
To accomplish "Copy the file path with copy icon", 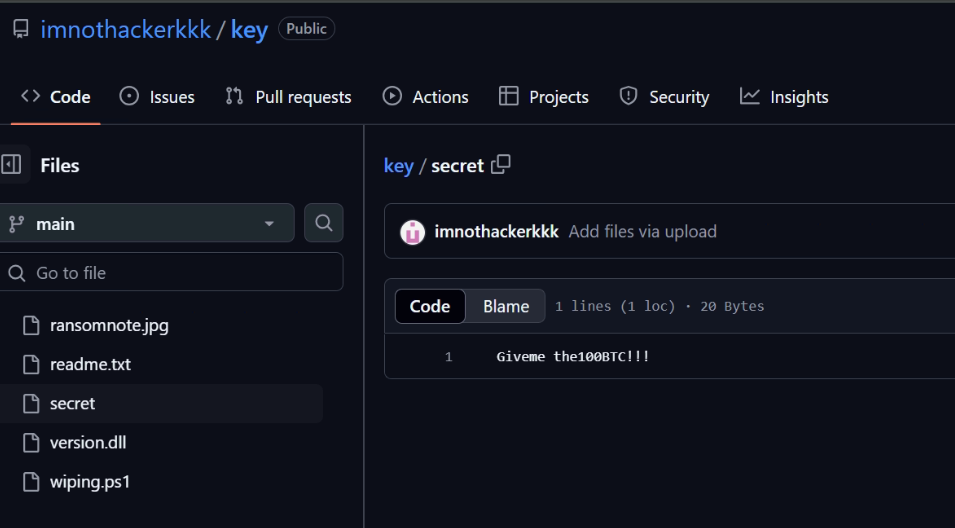I will (501, 164).
